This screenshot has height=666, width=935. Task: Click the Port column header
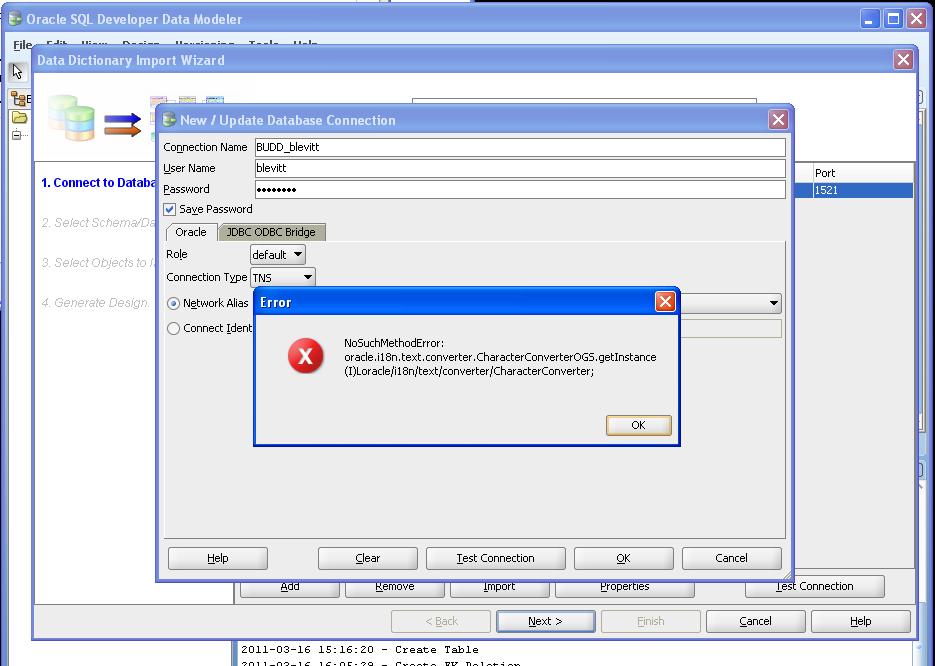pyautogui.click(x=863, y=173)
